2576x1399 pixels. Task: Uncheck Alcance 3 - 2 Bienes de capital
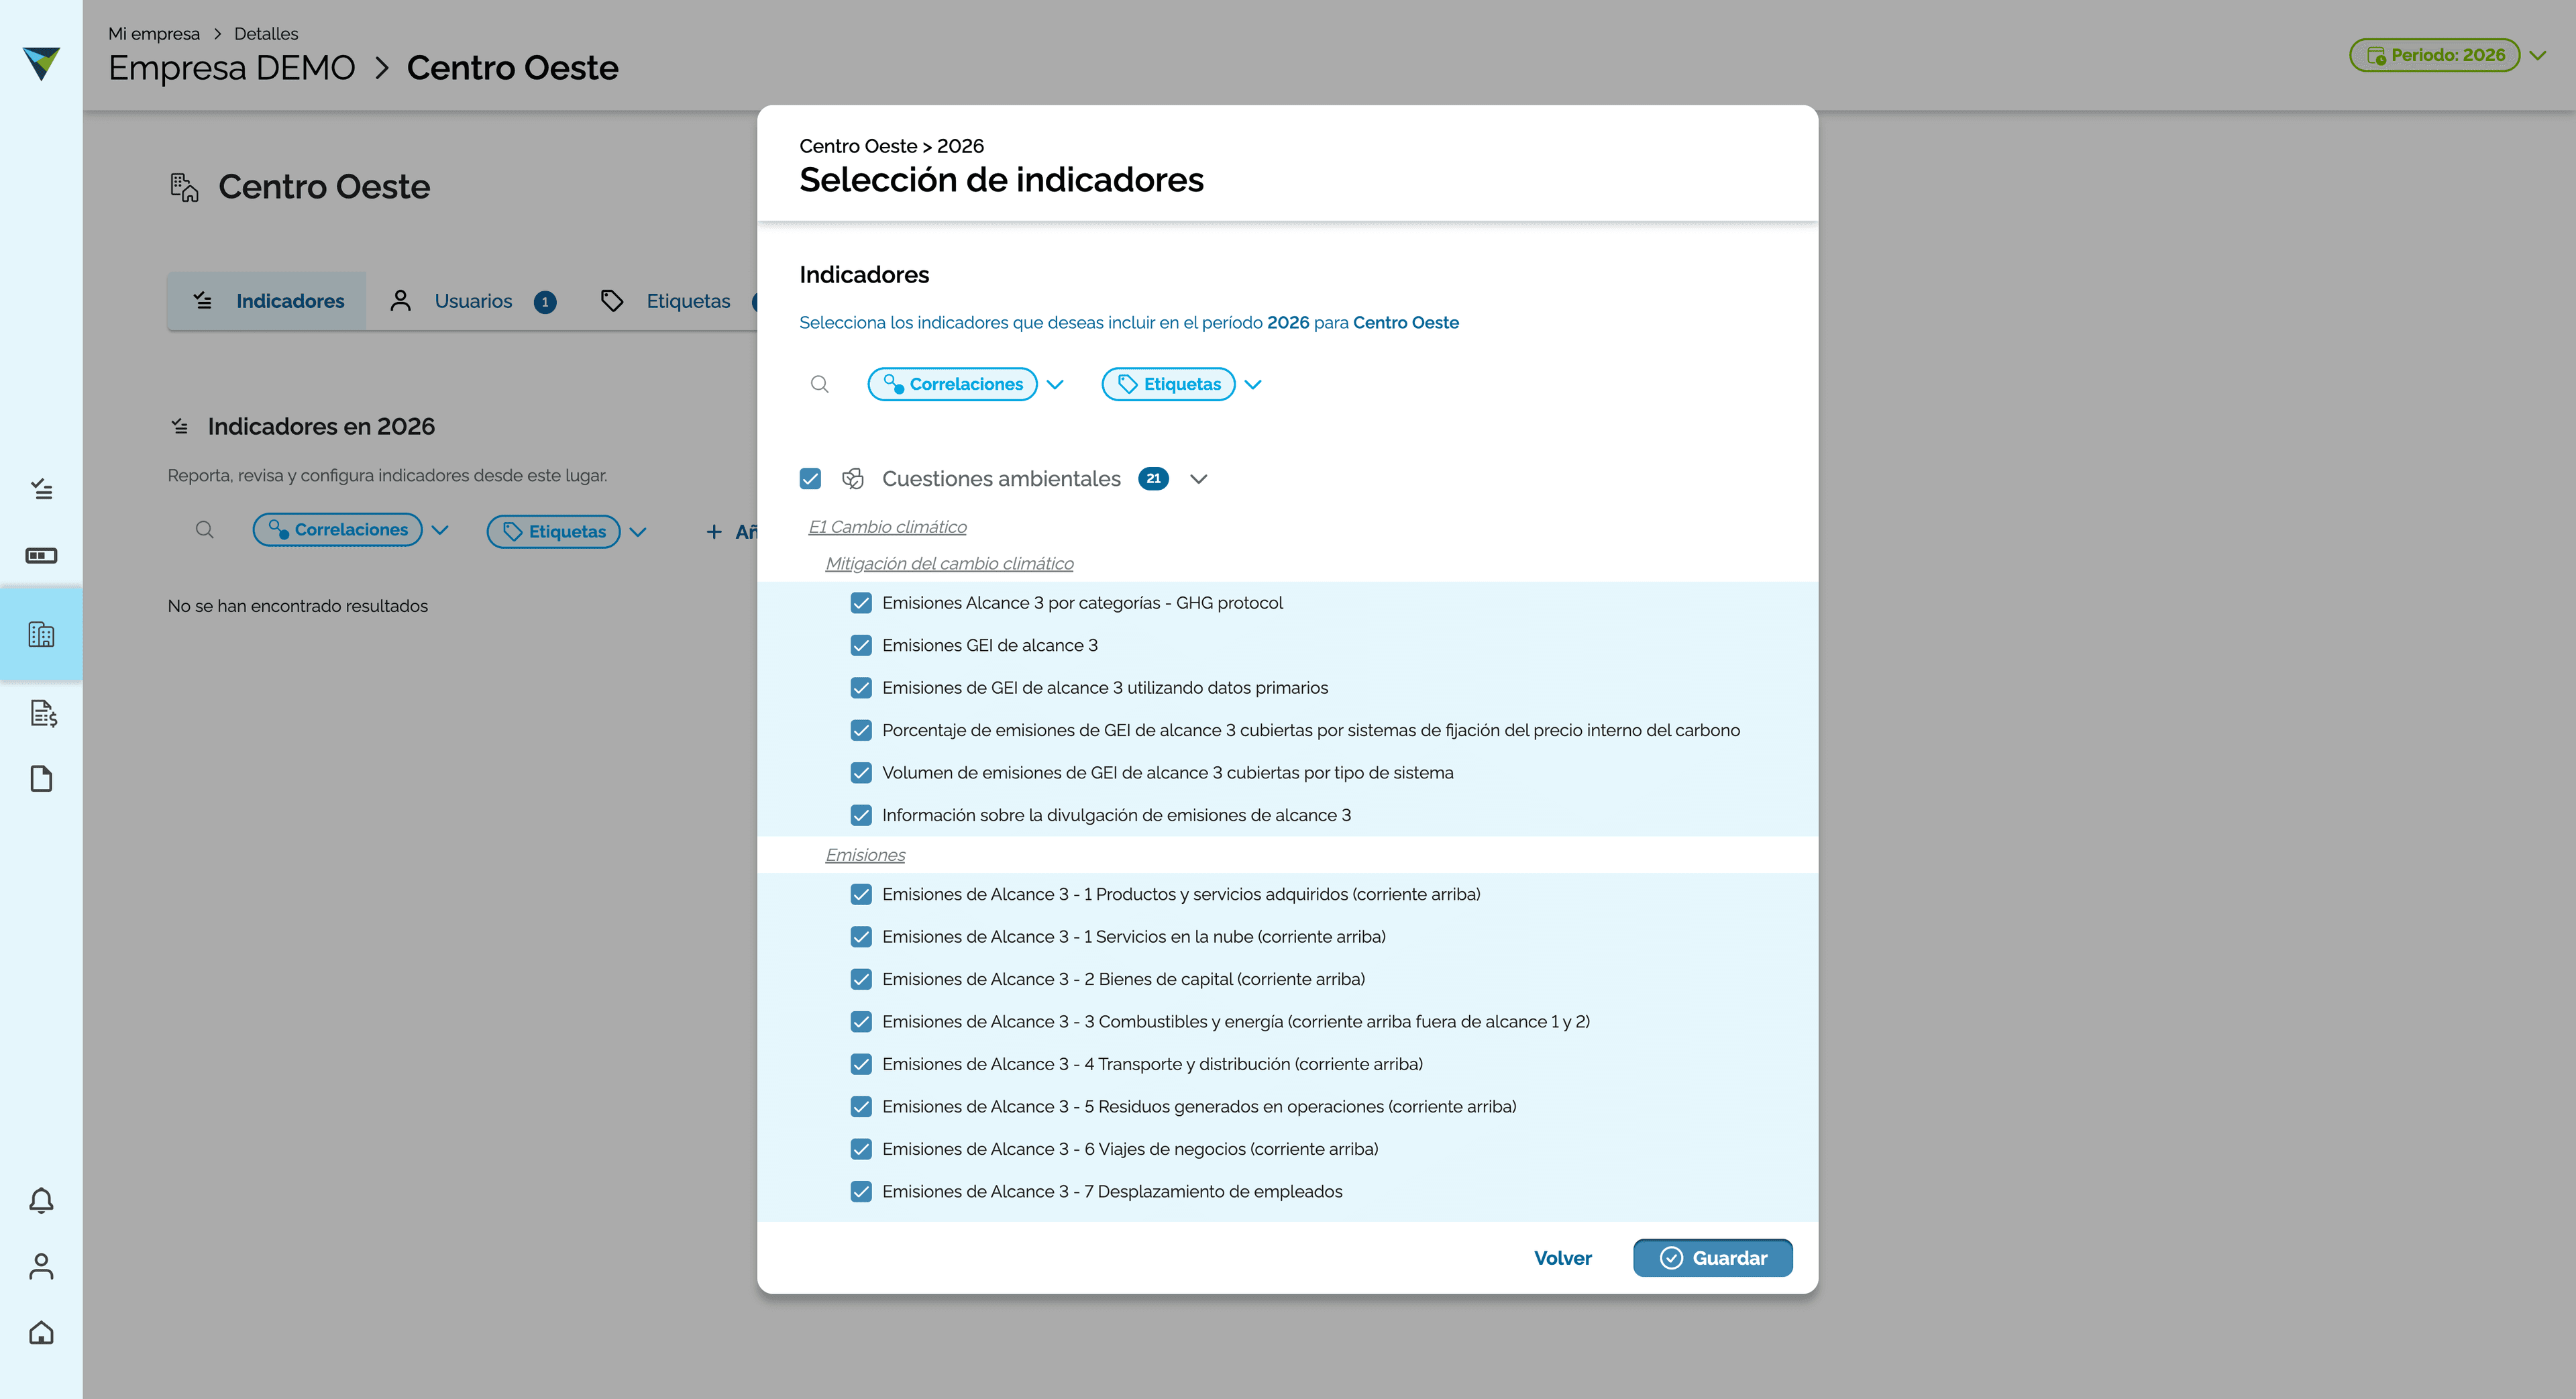tap(861, 979)
